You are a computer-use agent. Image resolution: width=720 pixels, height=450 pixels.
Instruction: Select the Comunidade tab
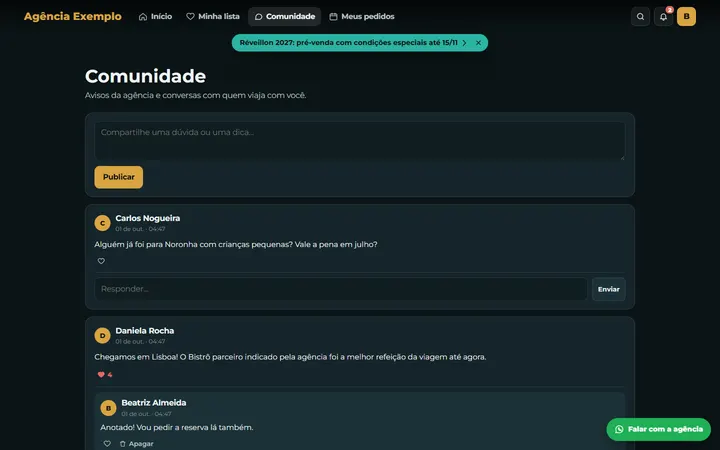[x=285, y=17]
